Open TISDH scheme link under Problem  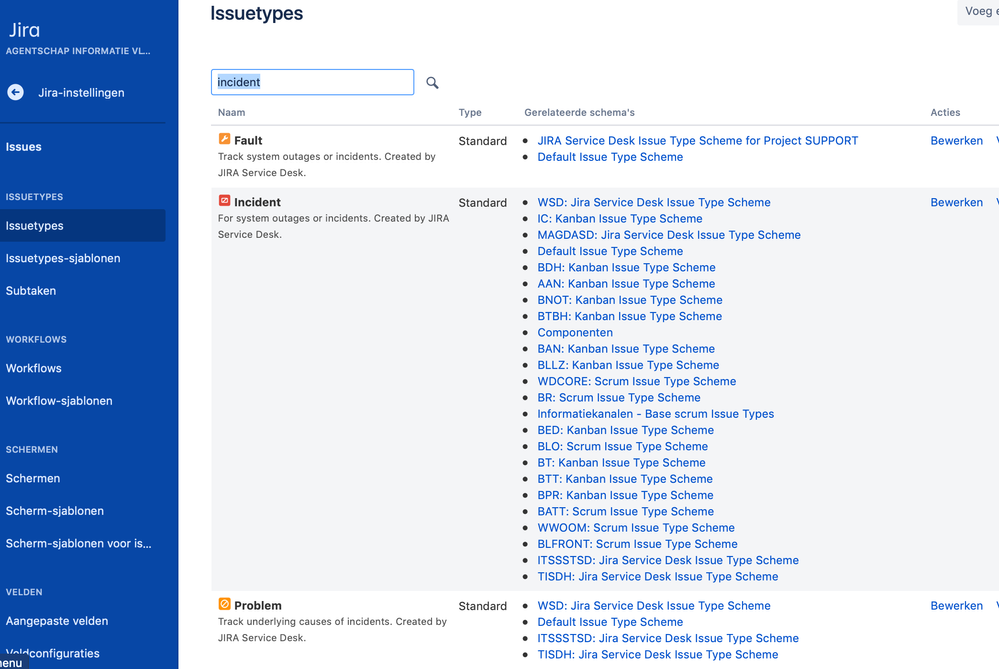pos(658,654)
